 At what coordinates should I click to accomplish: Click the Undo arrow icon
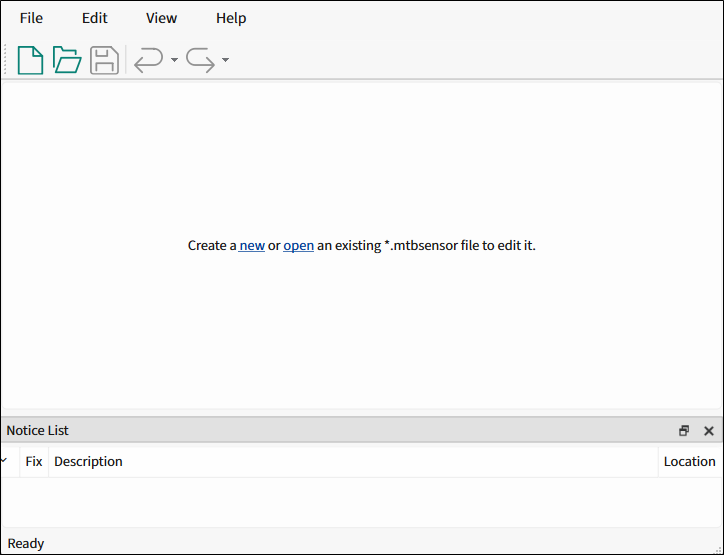(x=148, y=60)
